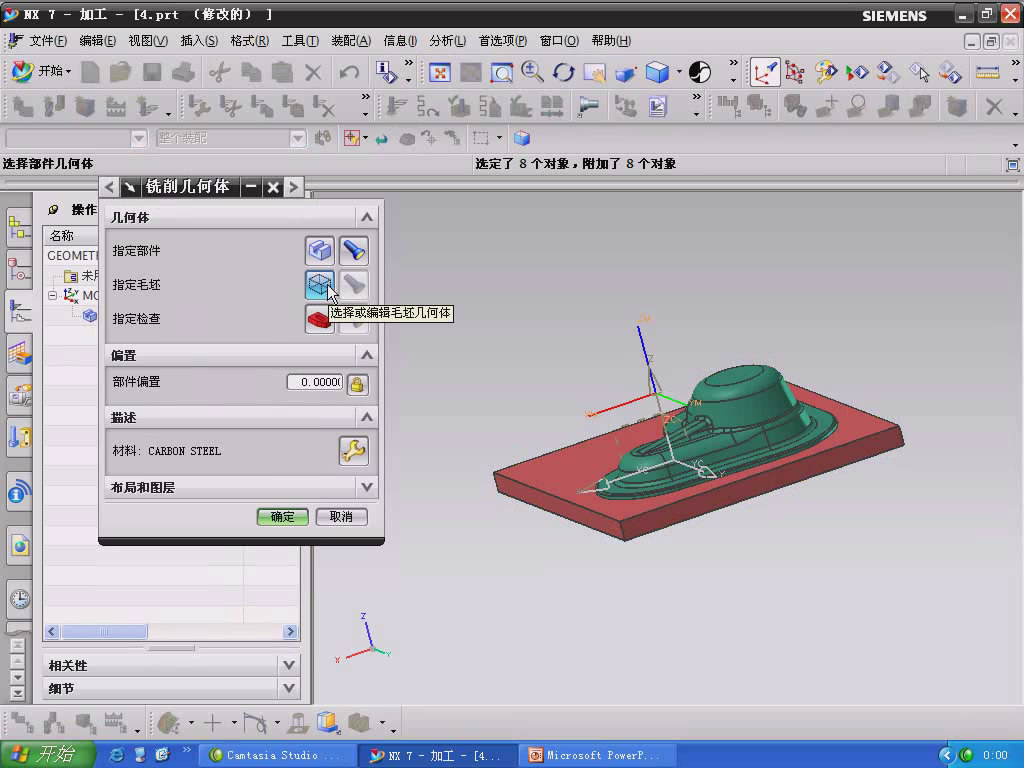Open the 工具(T) menu
This screenshot has height=768, width=1024.
coord(300,40)
